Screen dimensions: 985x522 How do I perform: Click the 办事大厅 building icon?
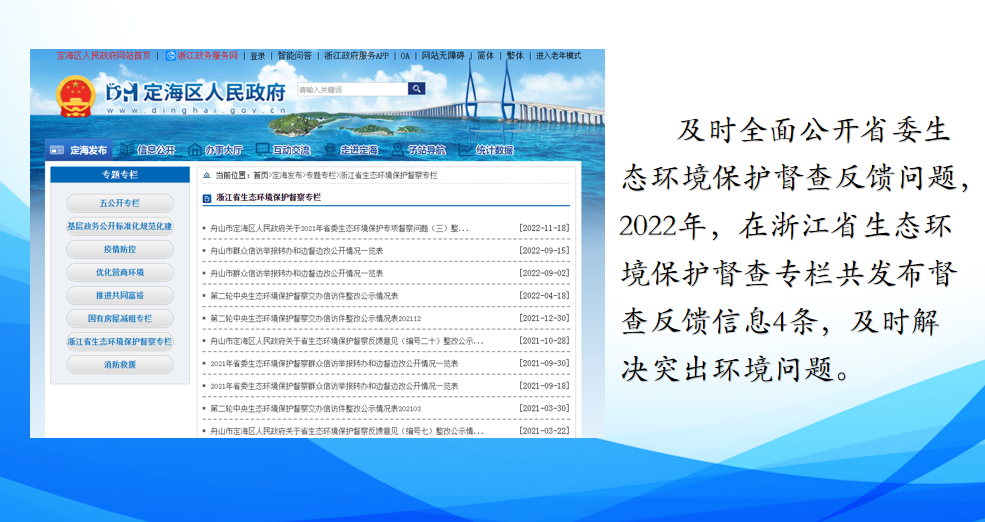point(193,150)
